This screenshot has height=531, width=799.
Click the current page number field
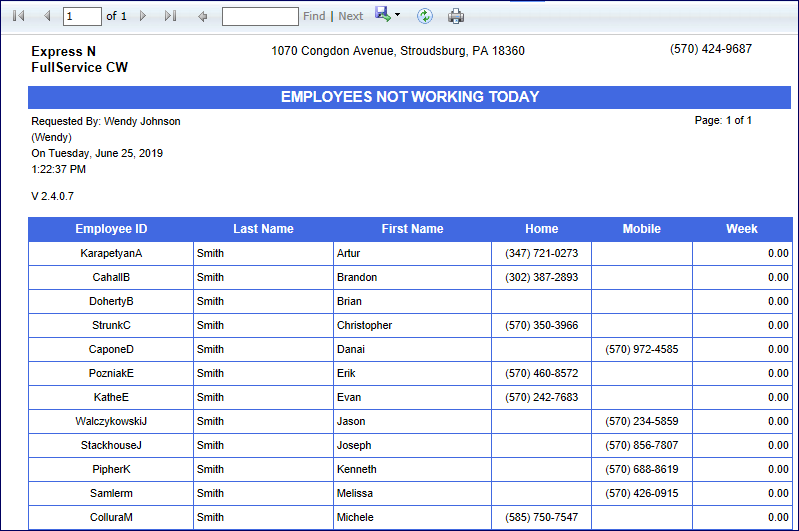pos(81,16)
